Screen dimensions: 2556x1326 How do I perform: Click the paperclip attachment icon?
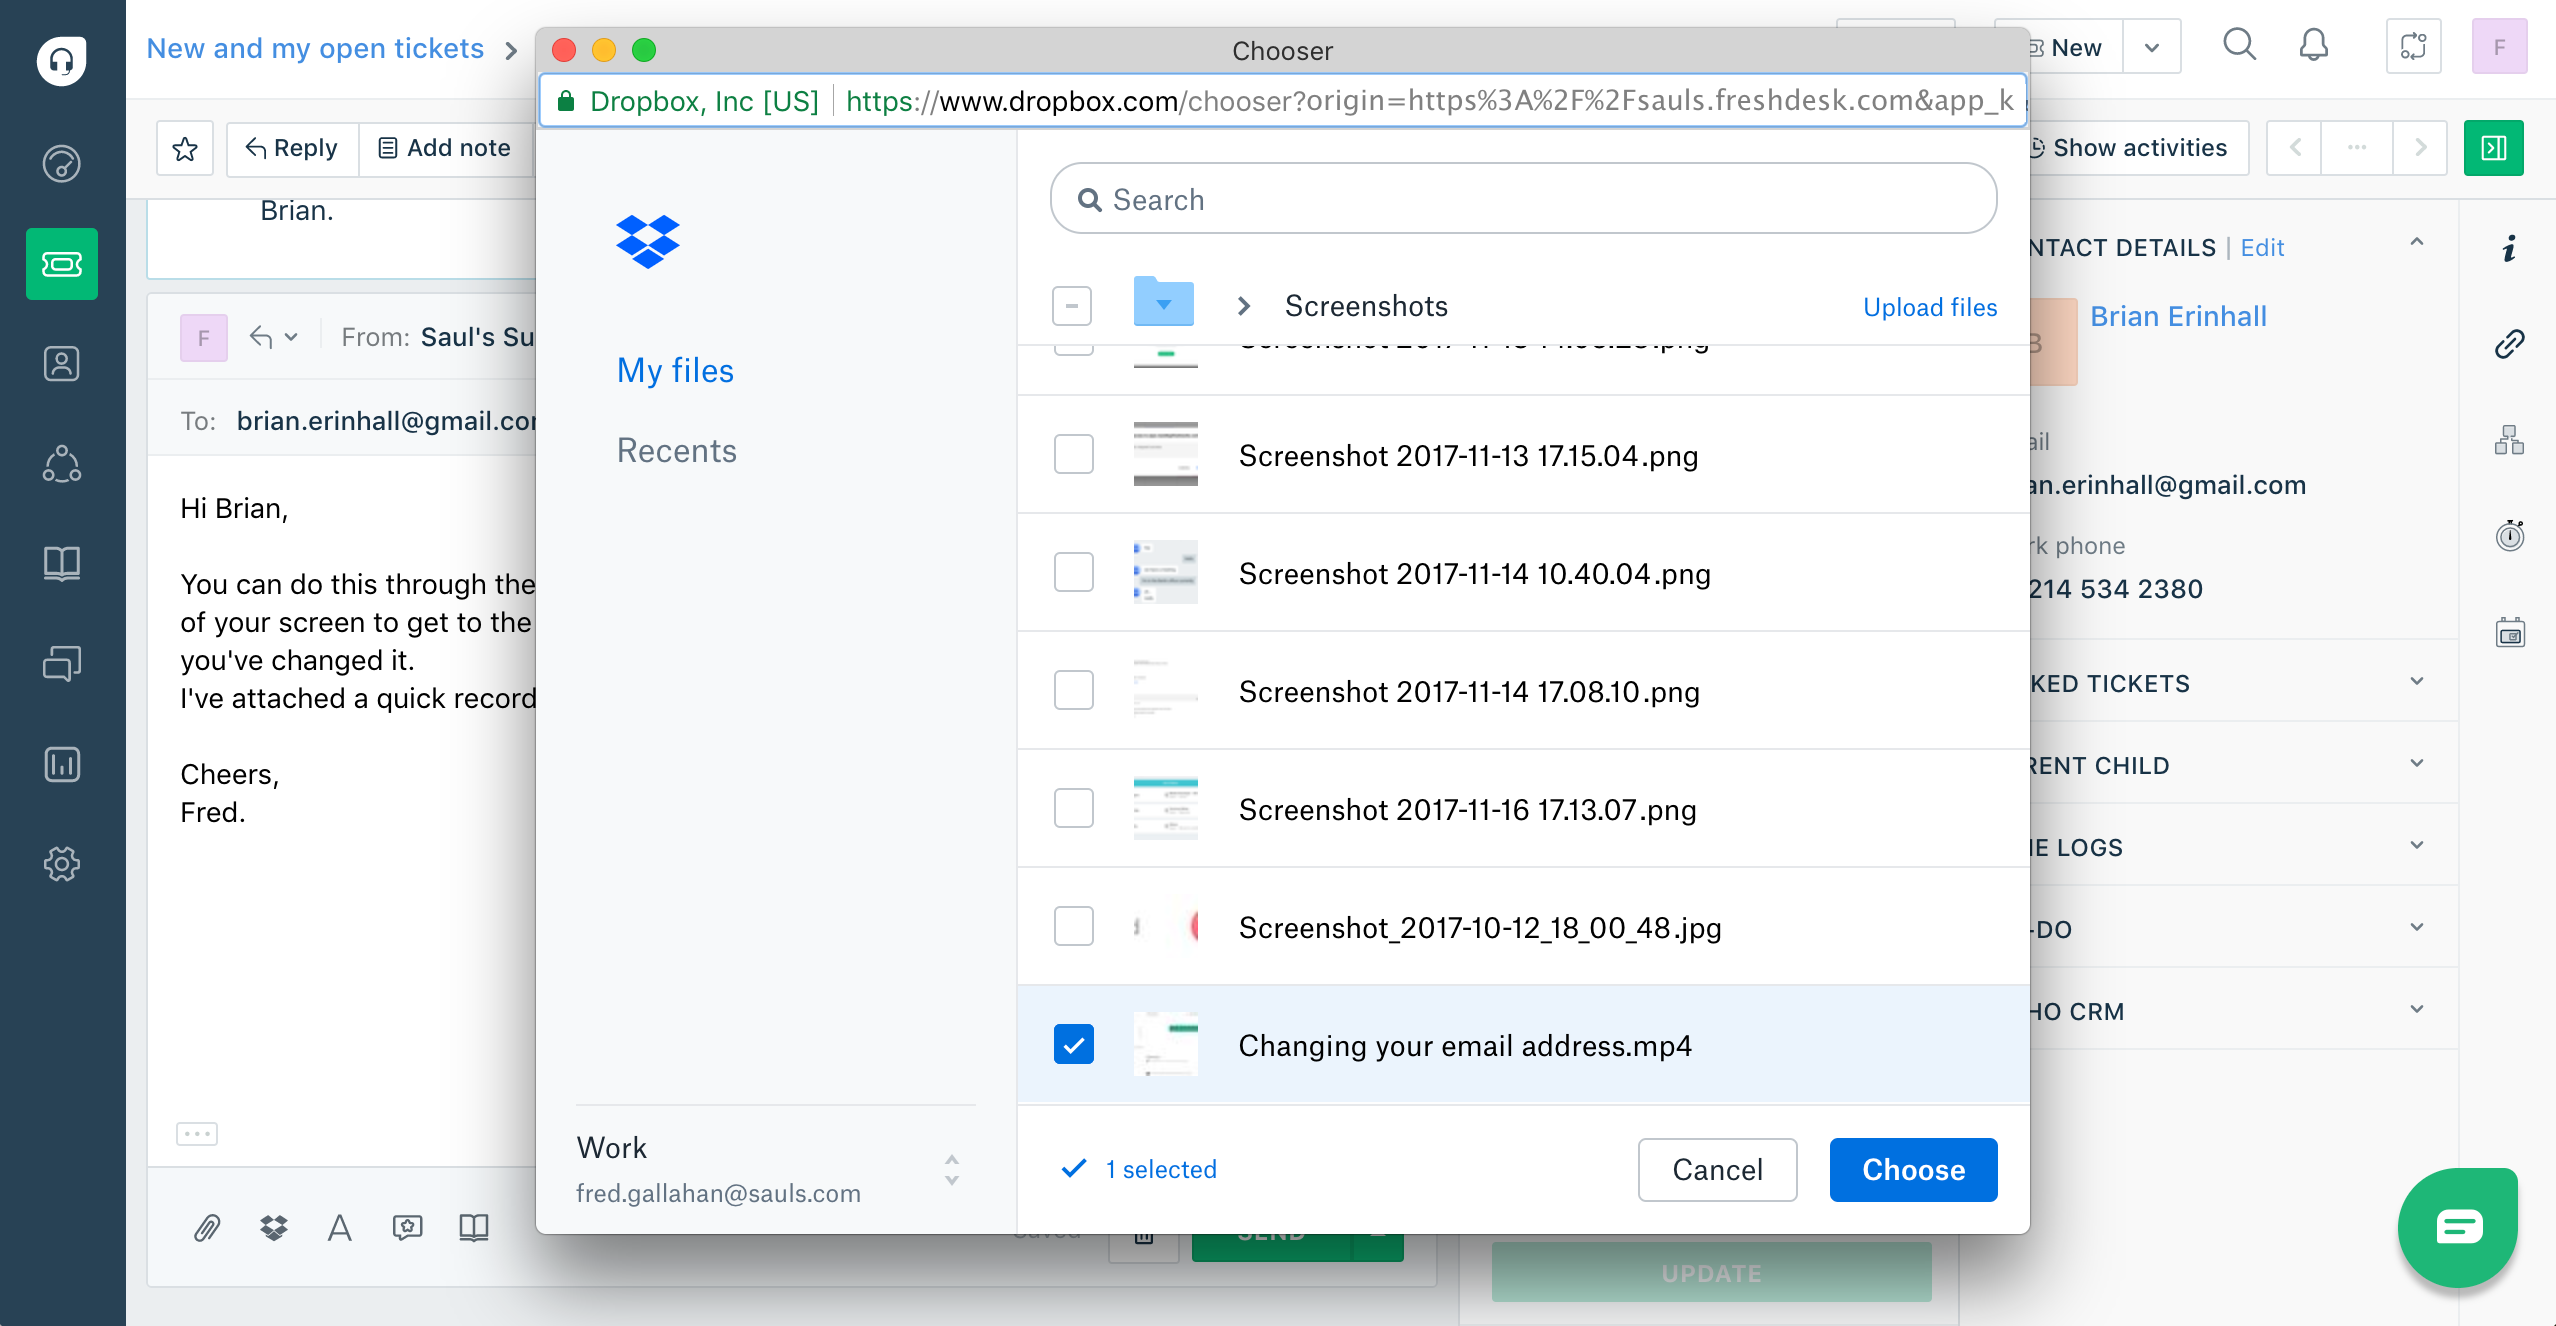(x=207, y=1228)
